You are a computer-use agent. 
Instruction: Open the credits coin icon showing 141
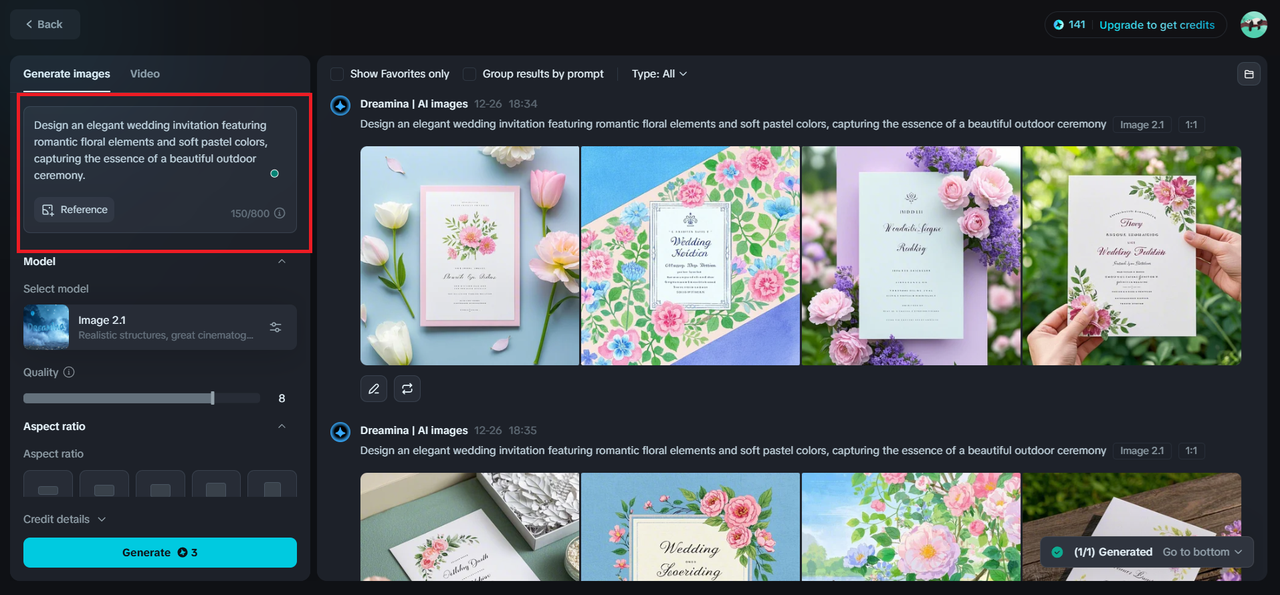click(1059, 25)
